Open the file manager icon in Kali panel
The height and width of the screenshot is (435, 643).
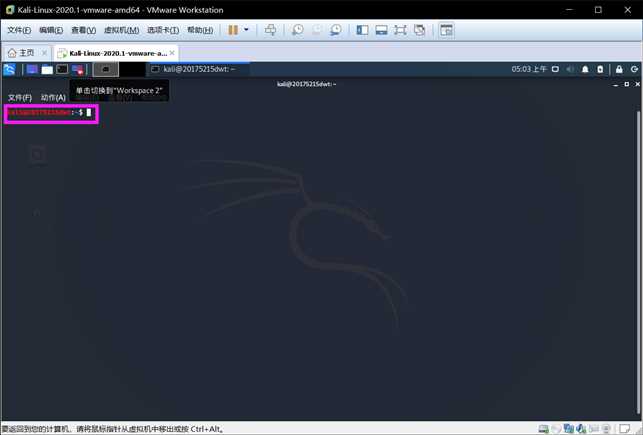47,69
